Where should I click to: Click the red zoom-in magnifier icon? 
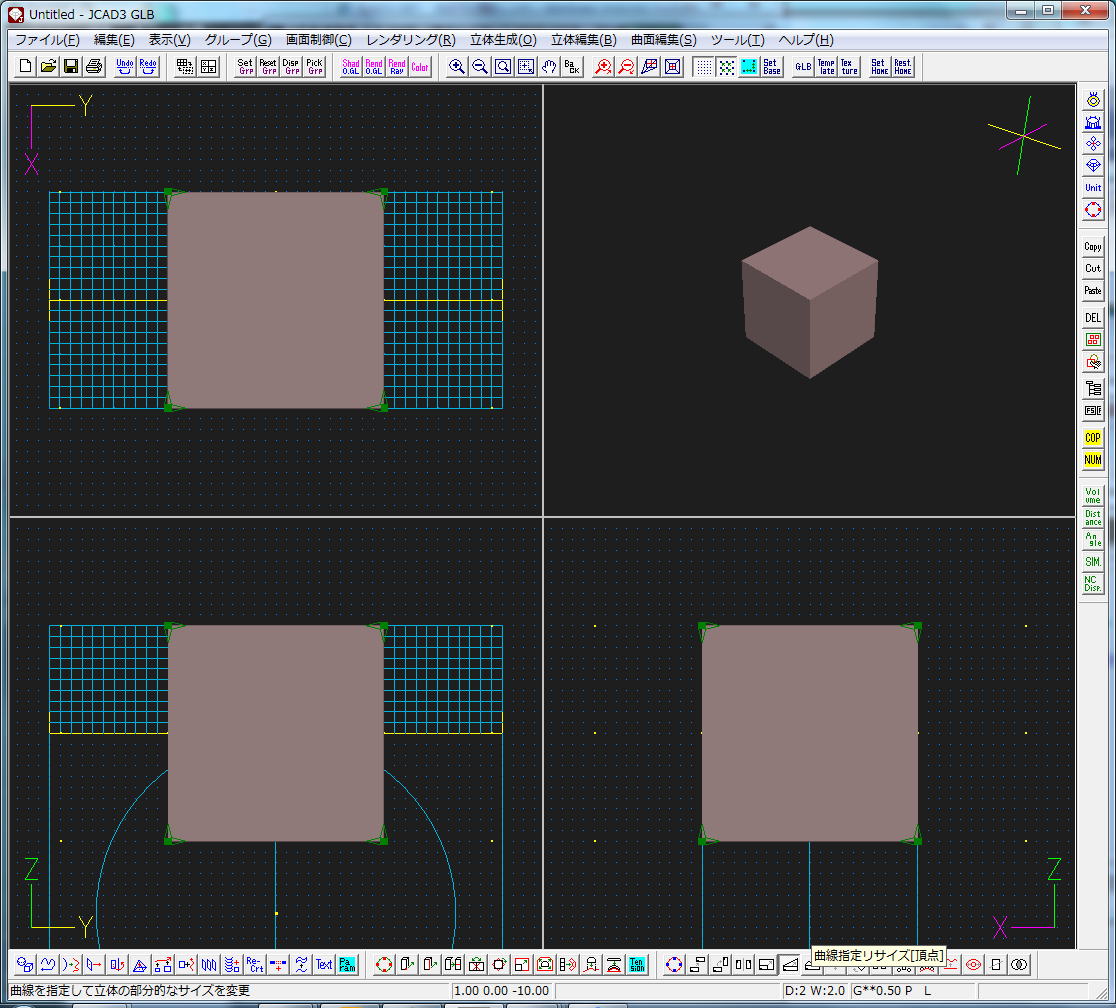tap(603, 66)
